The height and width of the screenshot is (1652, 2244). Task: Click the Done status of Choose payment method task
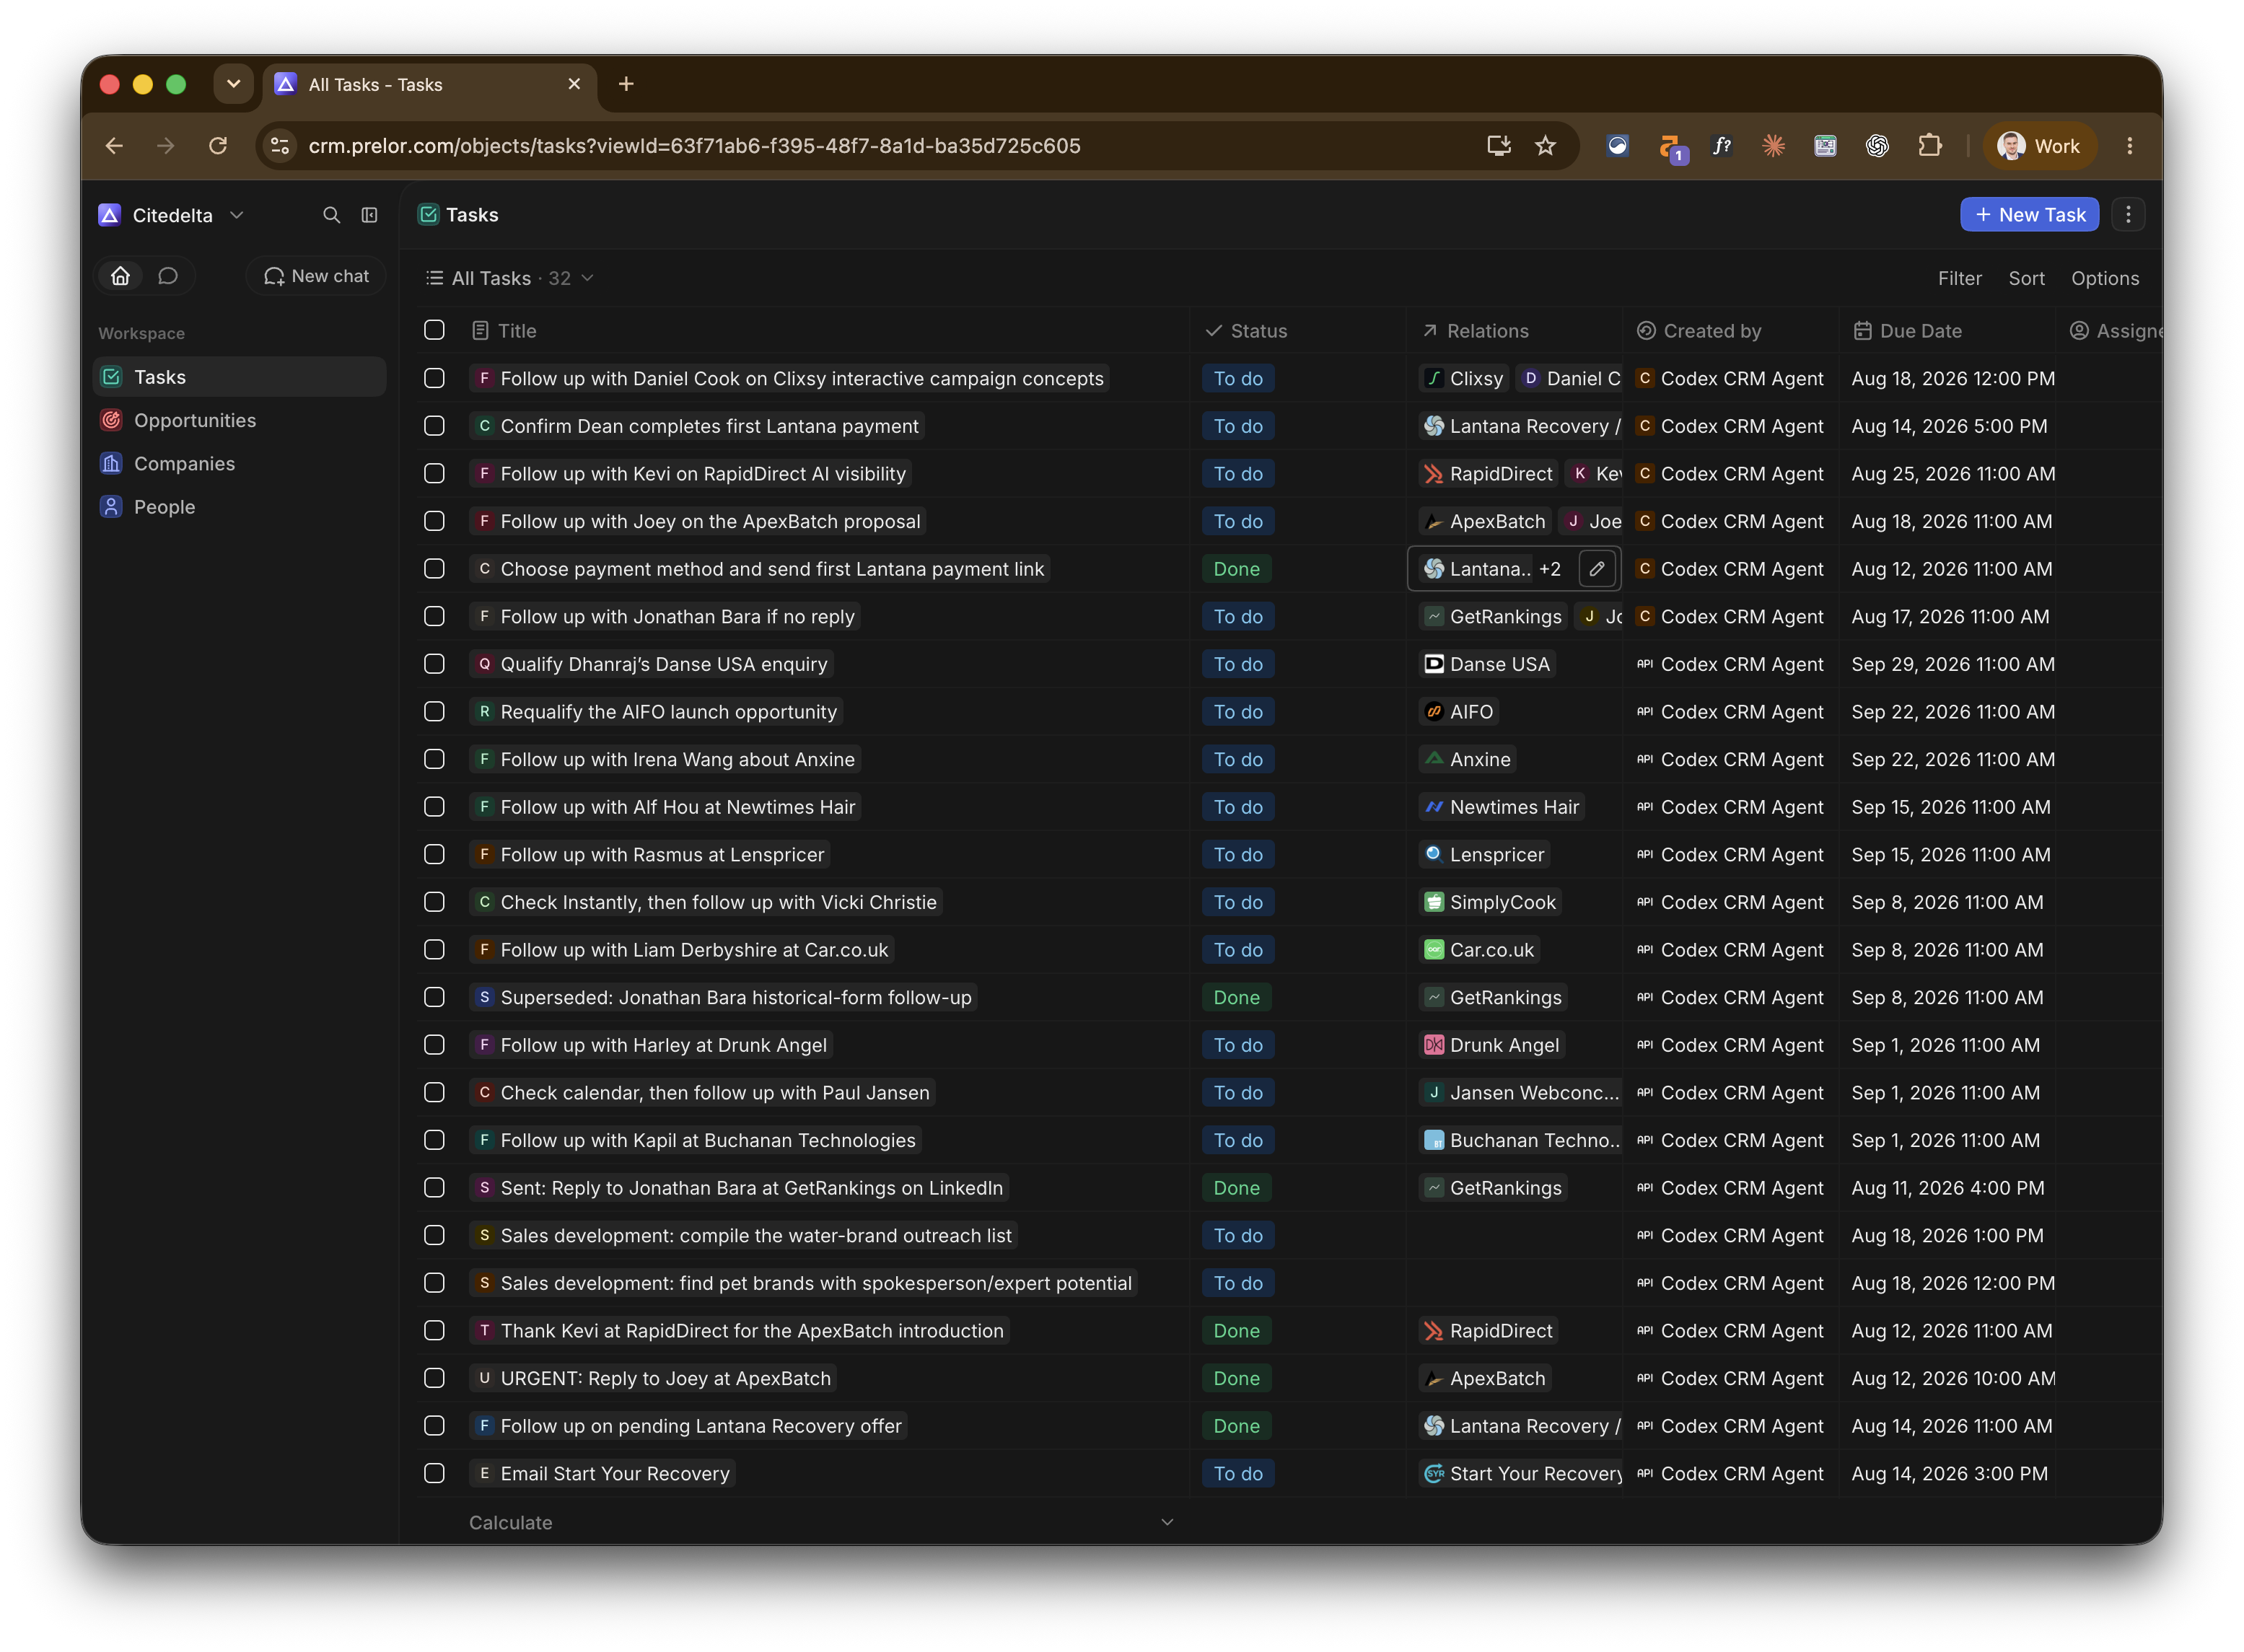tap(1236, 569)
